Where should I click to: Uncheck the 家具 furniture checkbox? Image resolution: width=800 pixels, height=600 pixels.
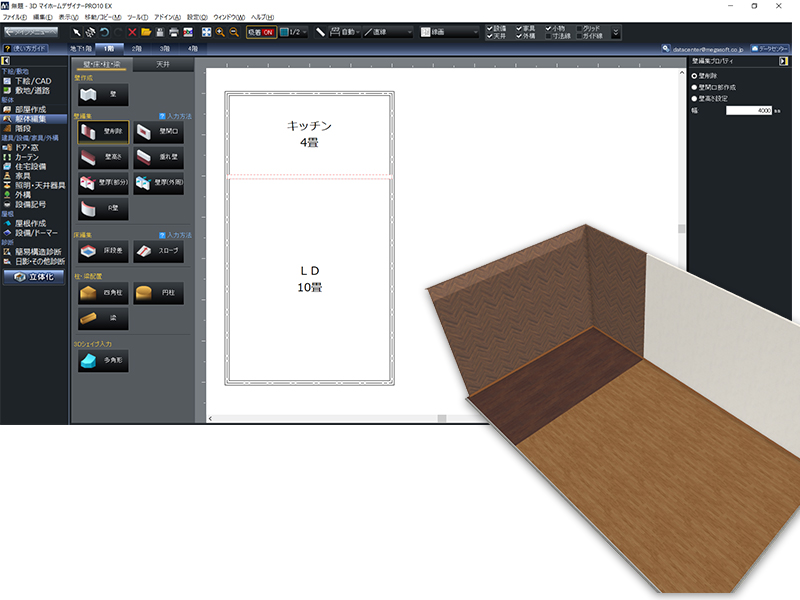coord(518,28)
